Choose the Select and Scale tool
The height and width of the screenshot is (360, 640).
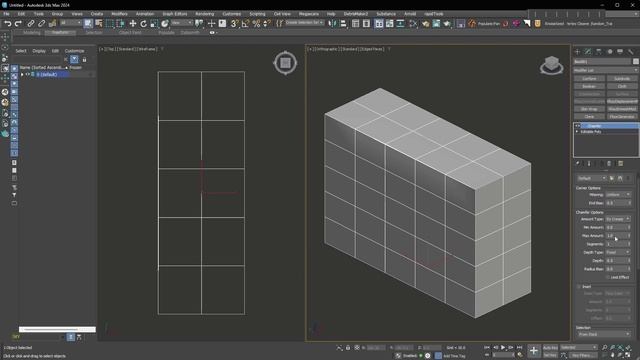[x=154, y=24]
